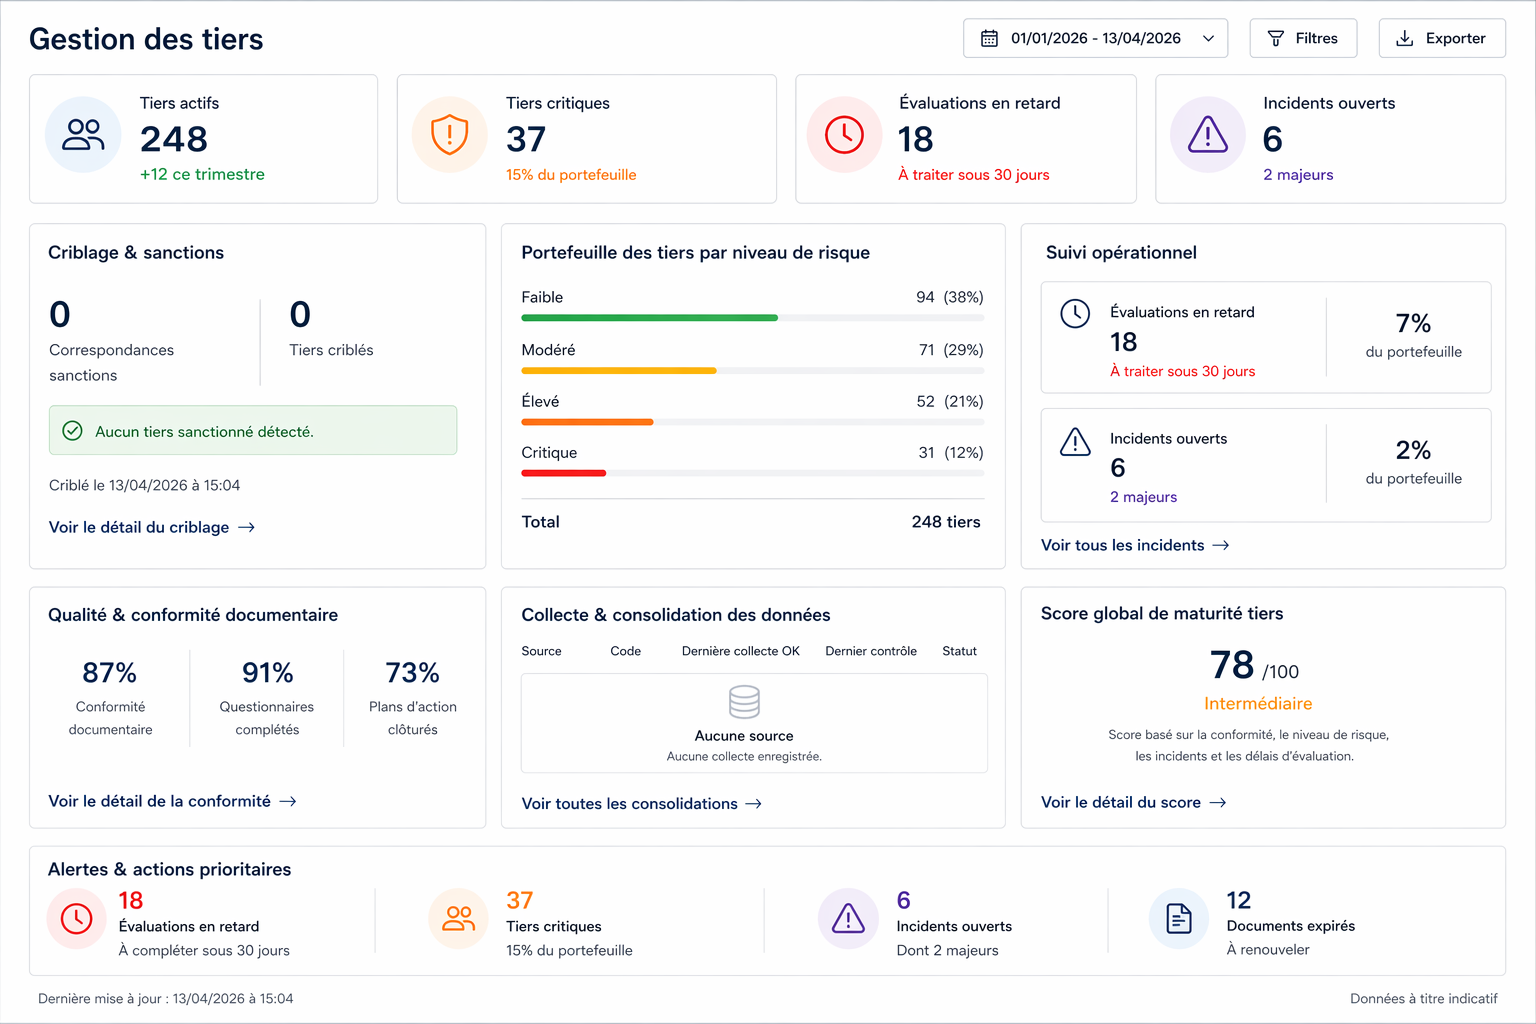Click the people icon in Tiers actifs card
This screenshot has width=1536, height=1024.
(83, 135)
